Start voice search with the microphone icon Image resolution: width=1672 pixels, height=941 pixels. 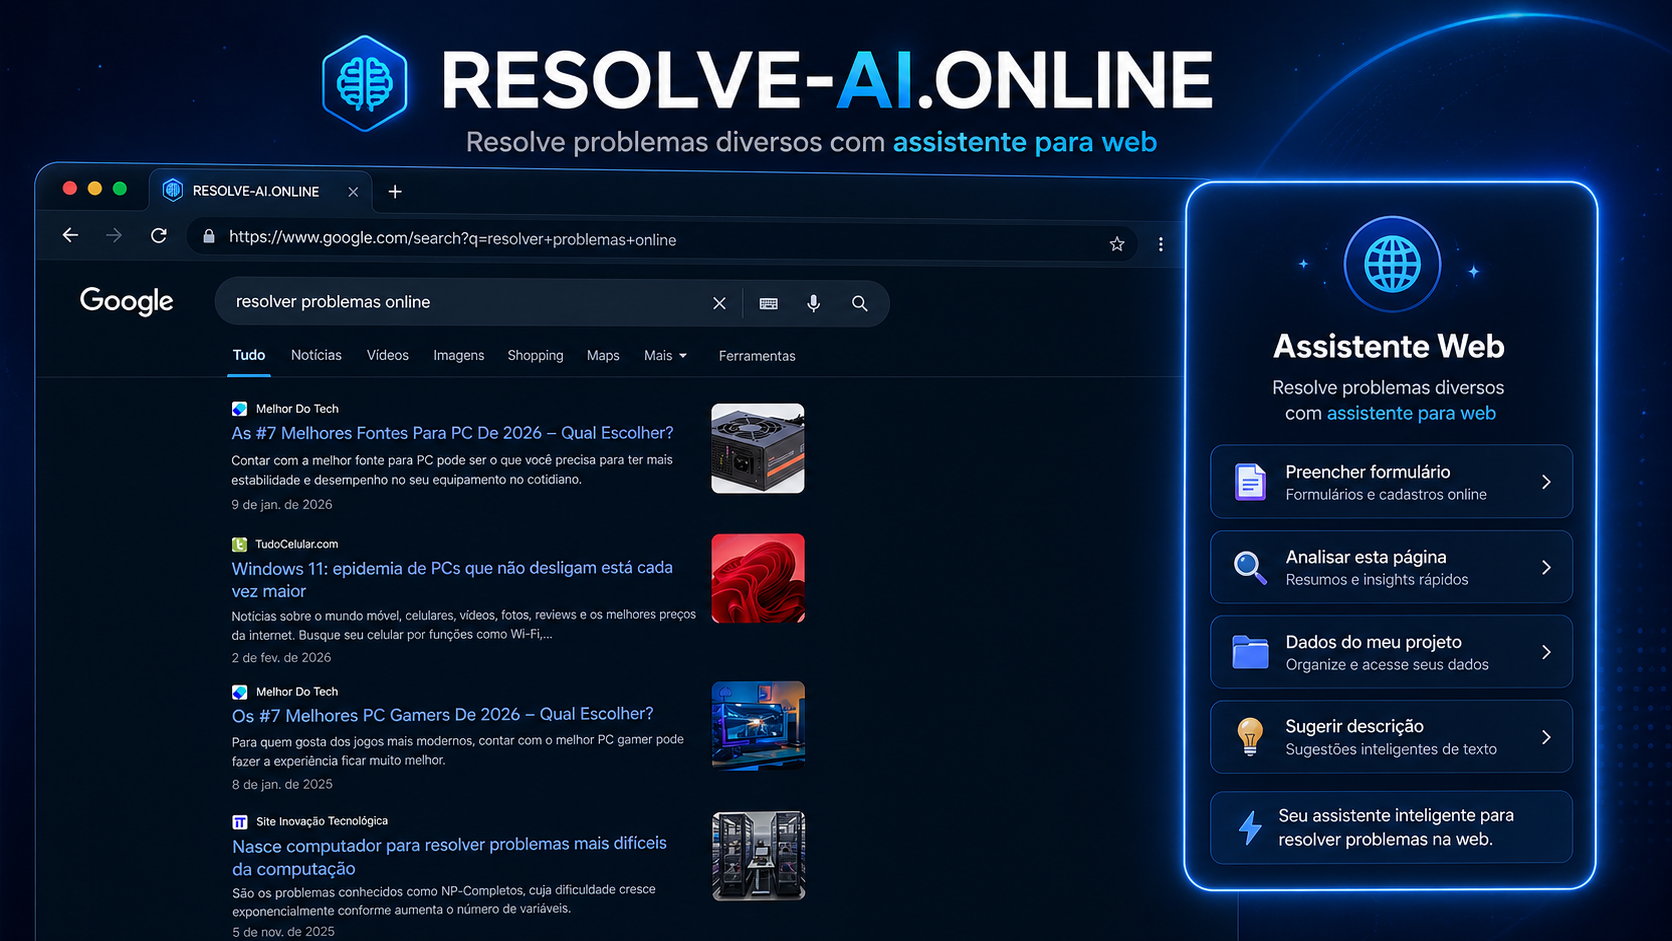(x=814, y=303)
